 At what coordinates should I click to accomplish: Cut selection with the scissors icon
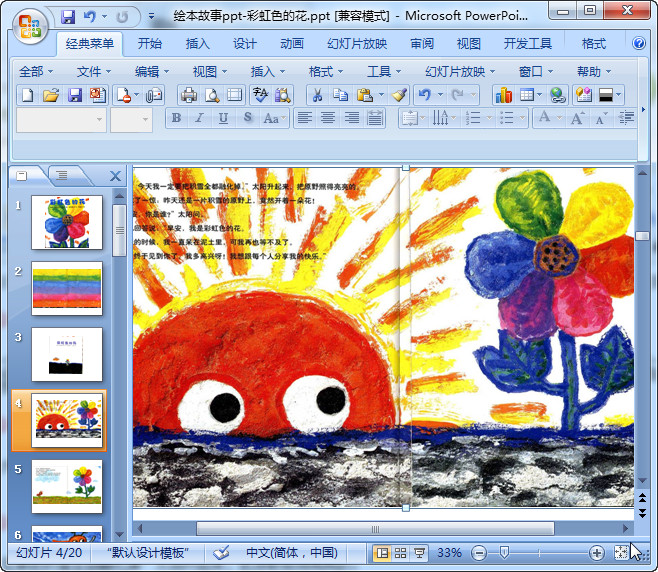pyautogui.click(x=317, y=95)
